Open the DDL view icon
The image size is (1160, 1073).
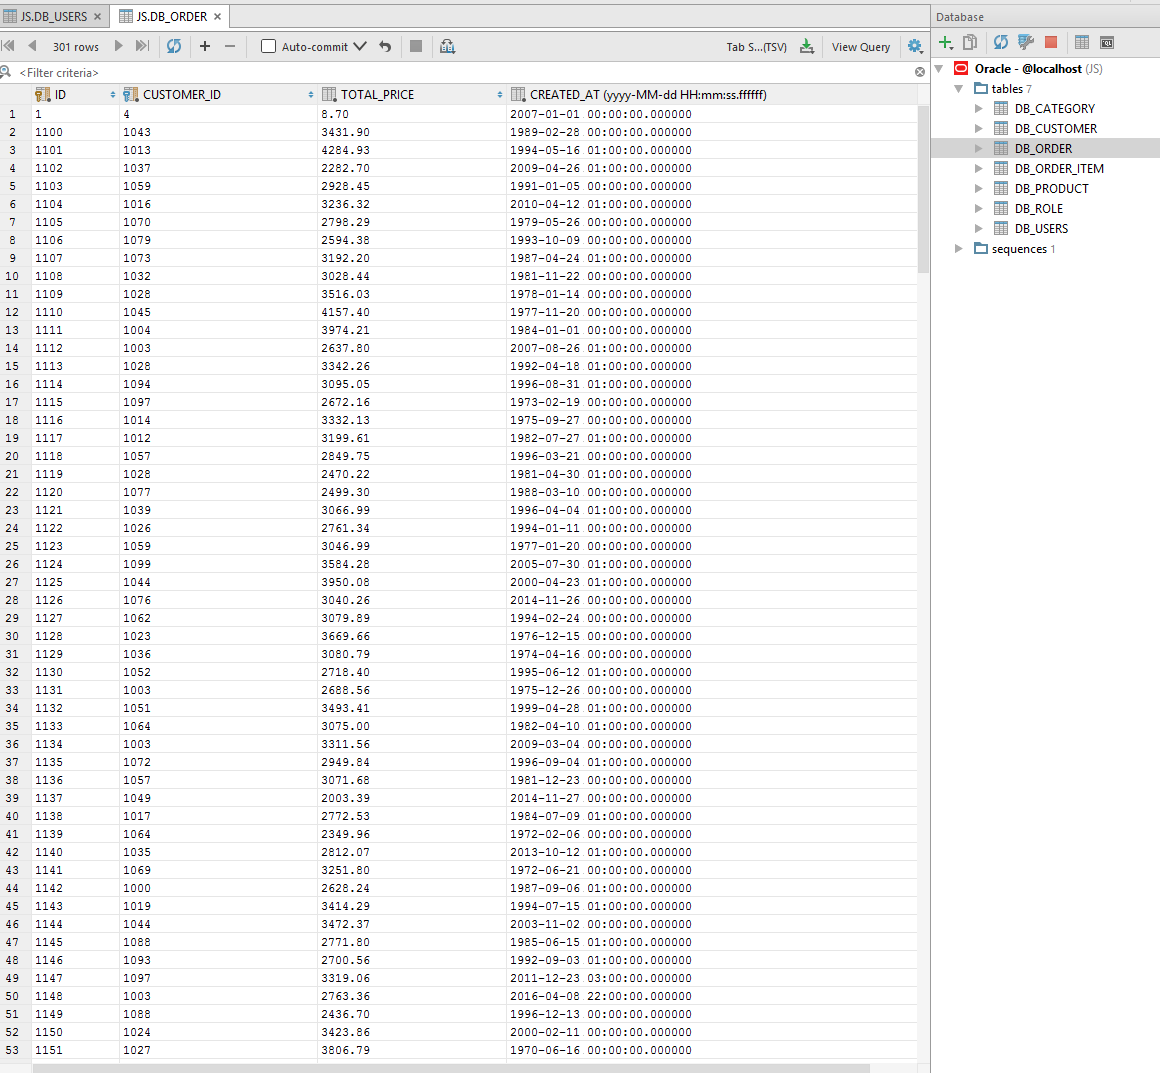click(448, 46)
